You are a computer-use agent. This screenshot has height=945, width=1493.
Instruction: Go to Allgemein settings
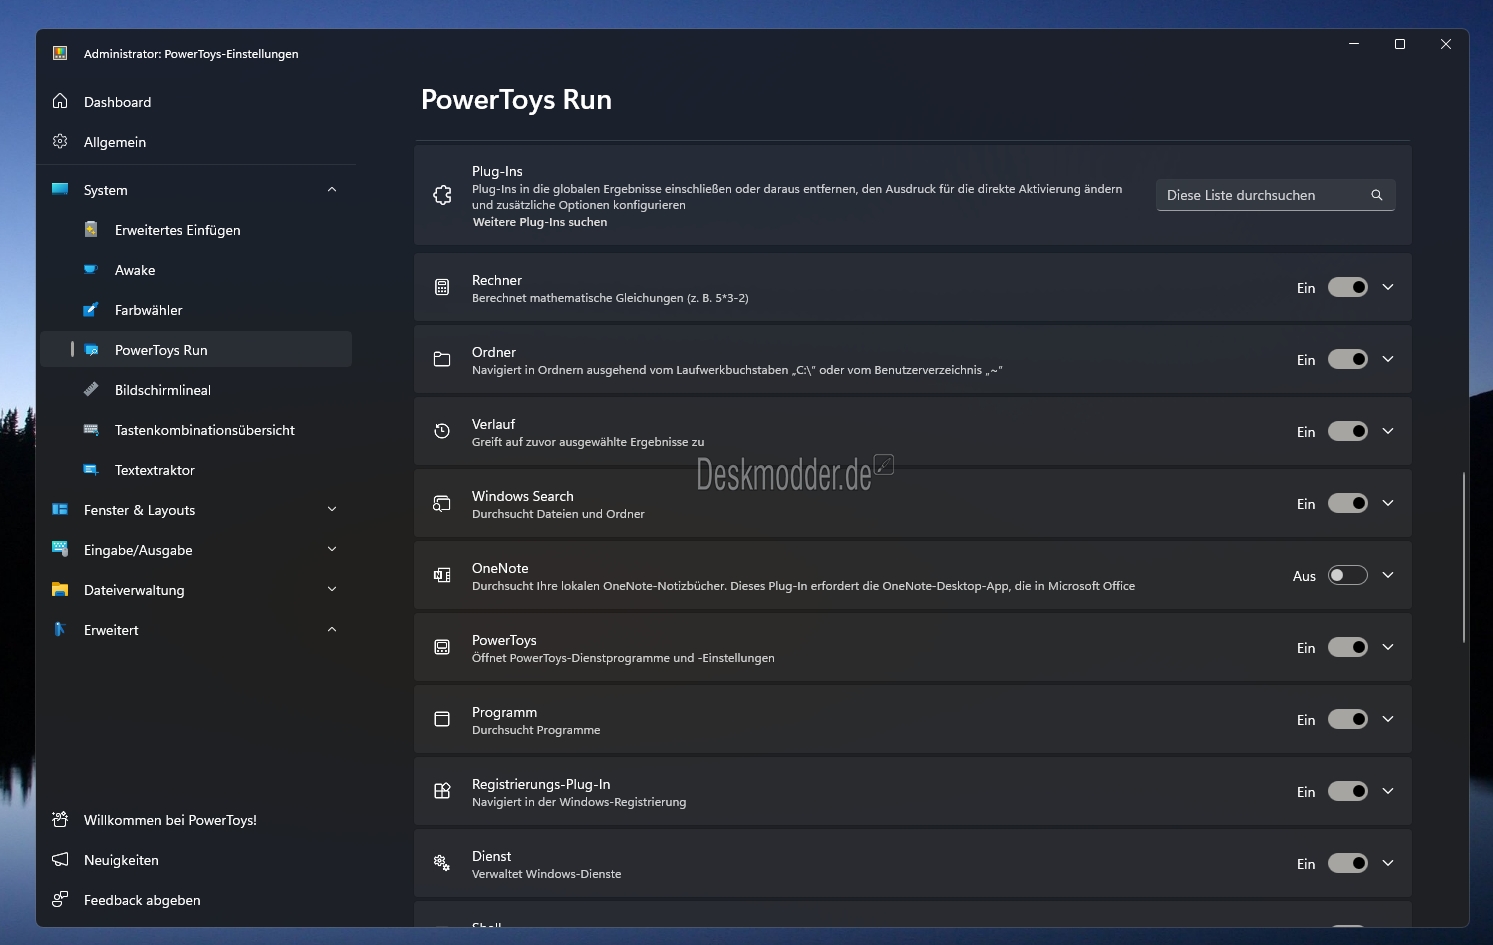pyautogui.click(x=196, y=142)
